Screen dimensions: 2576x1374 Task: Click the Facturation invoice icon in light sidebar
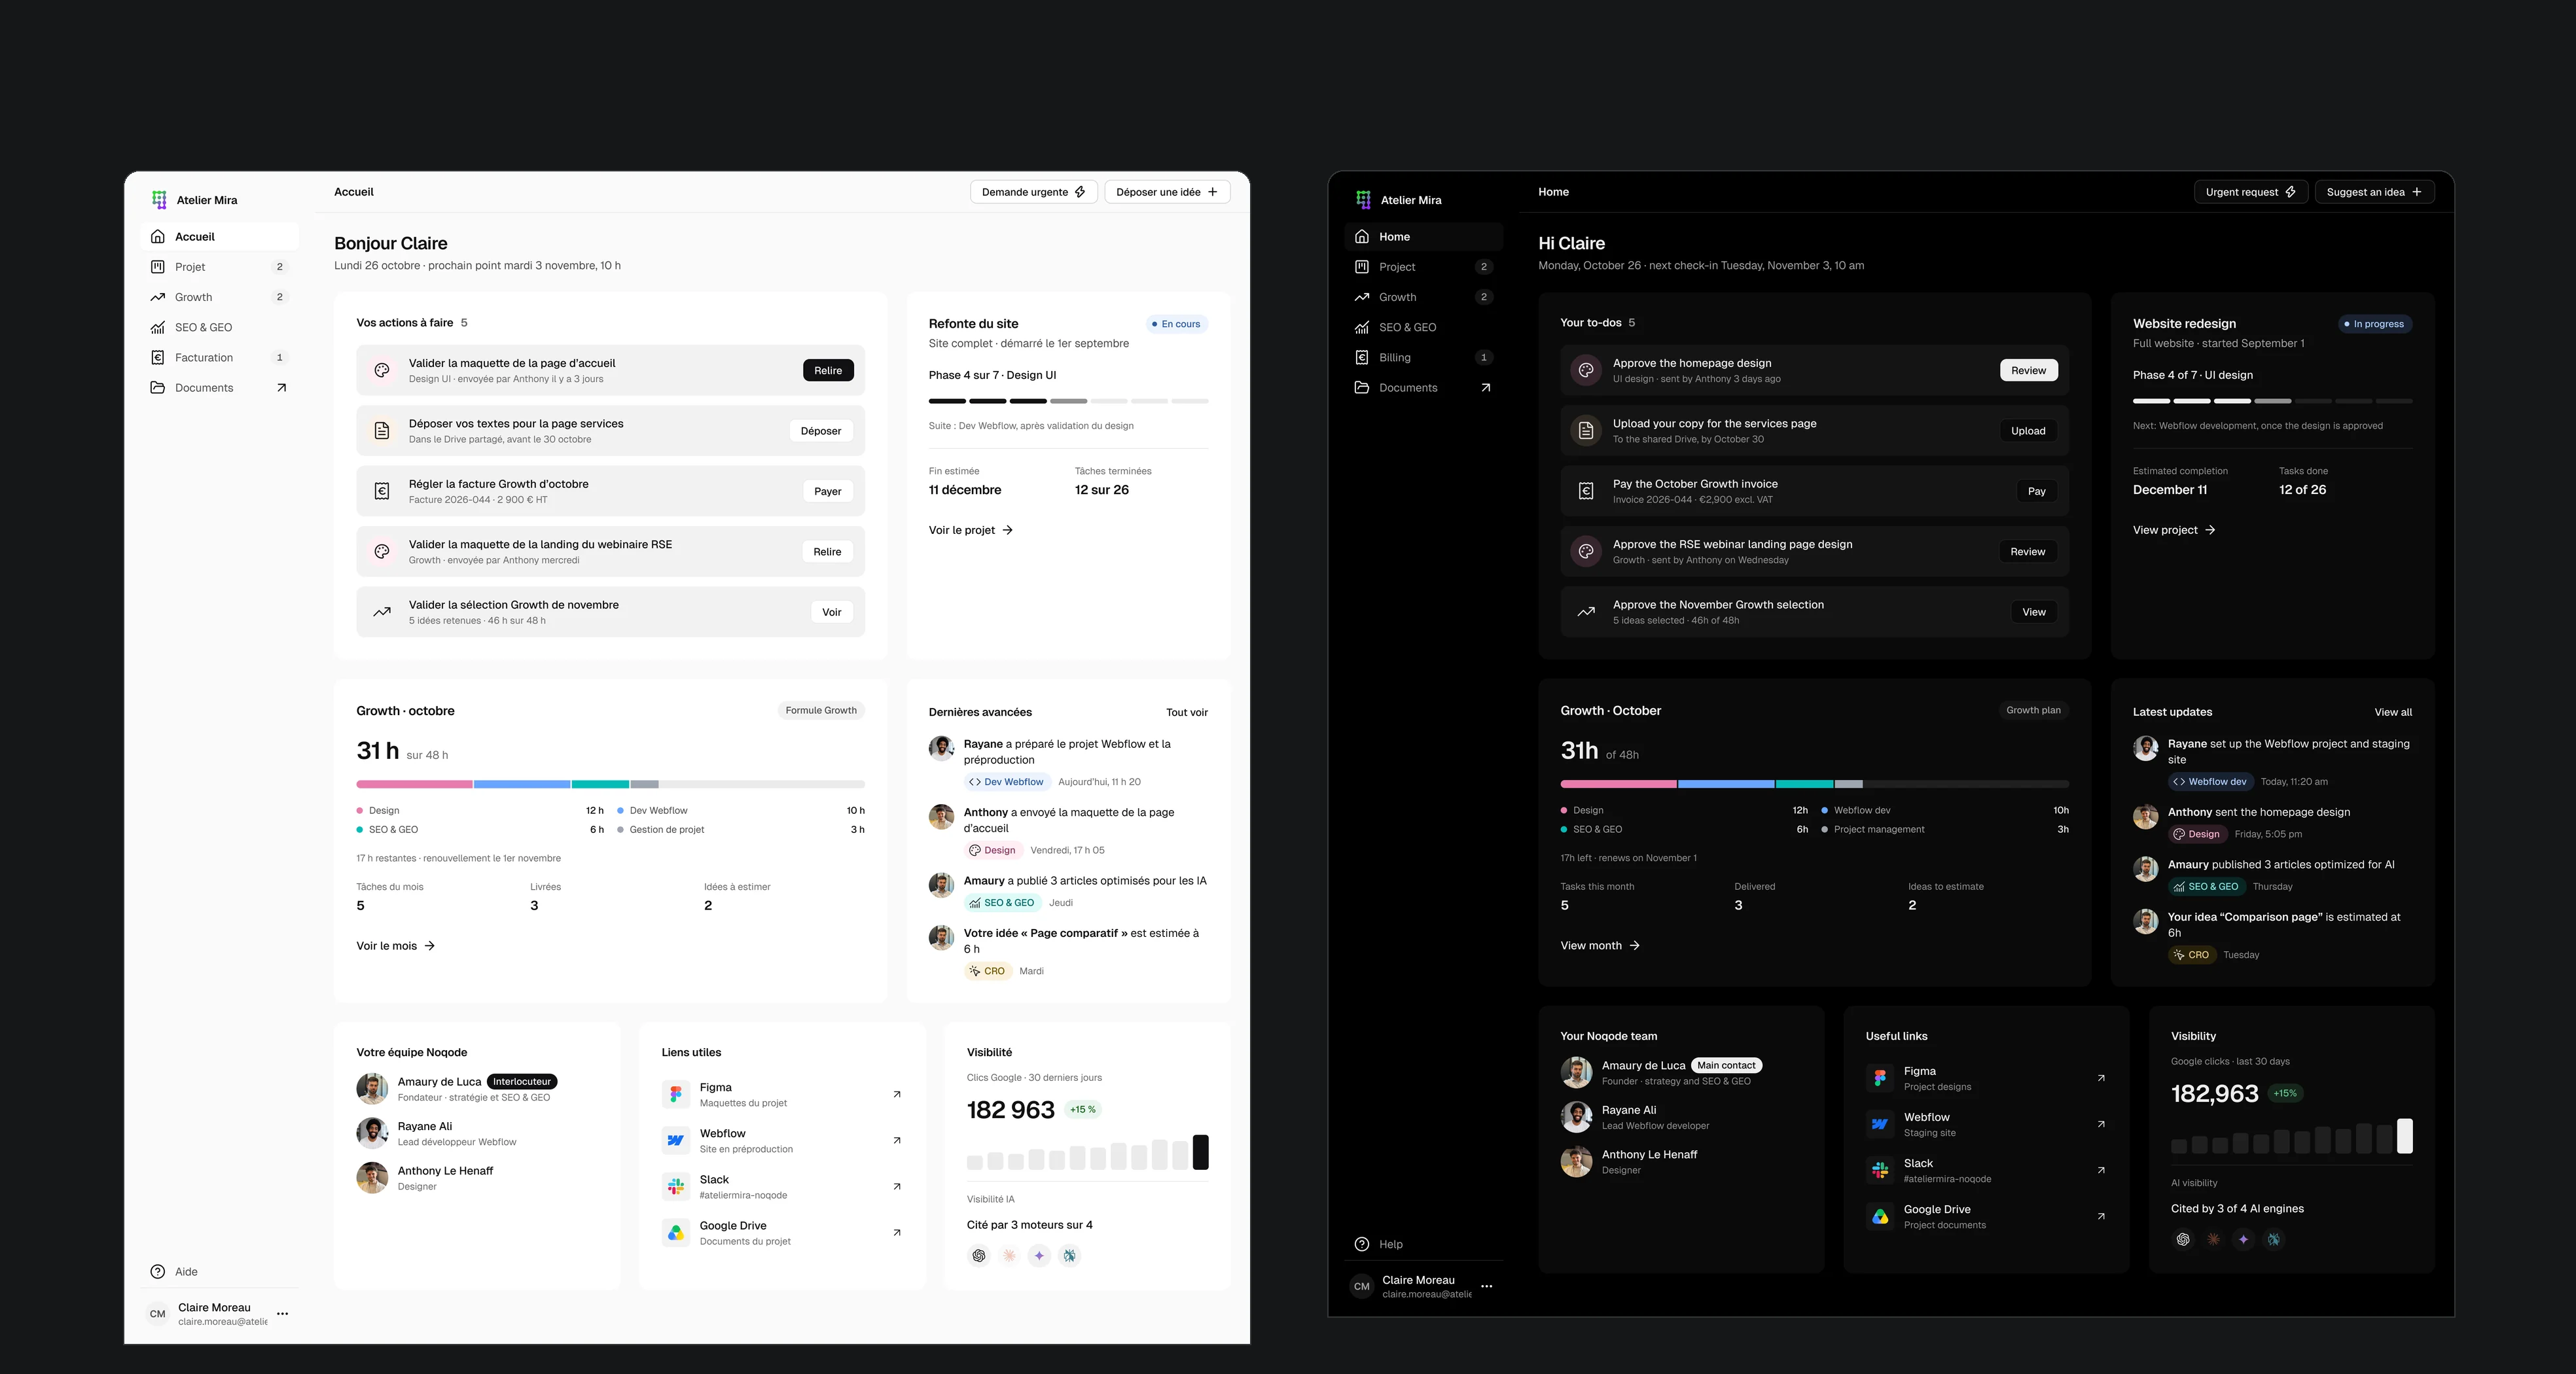pyautogui.click(x=158, y=358)
